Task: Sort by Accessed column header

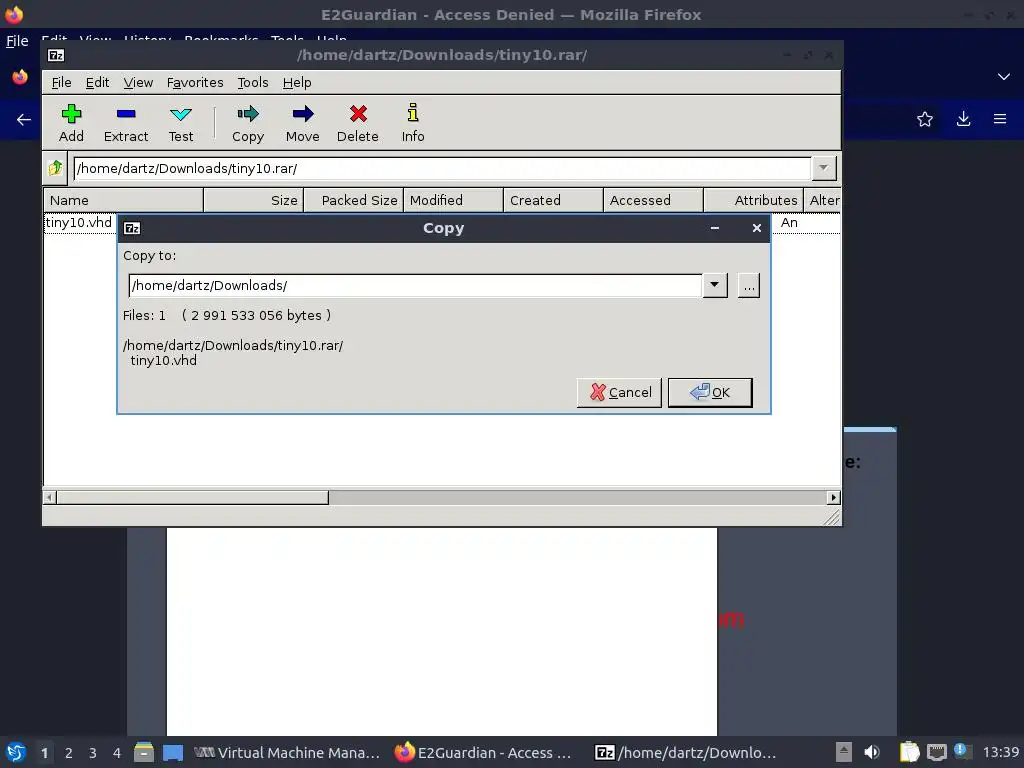Action: point(653,200)
